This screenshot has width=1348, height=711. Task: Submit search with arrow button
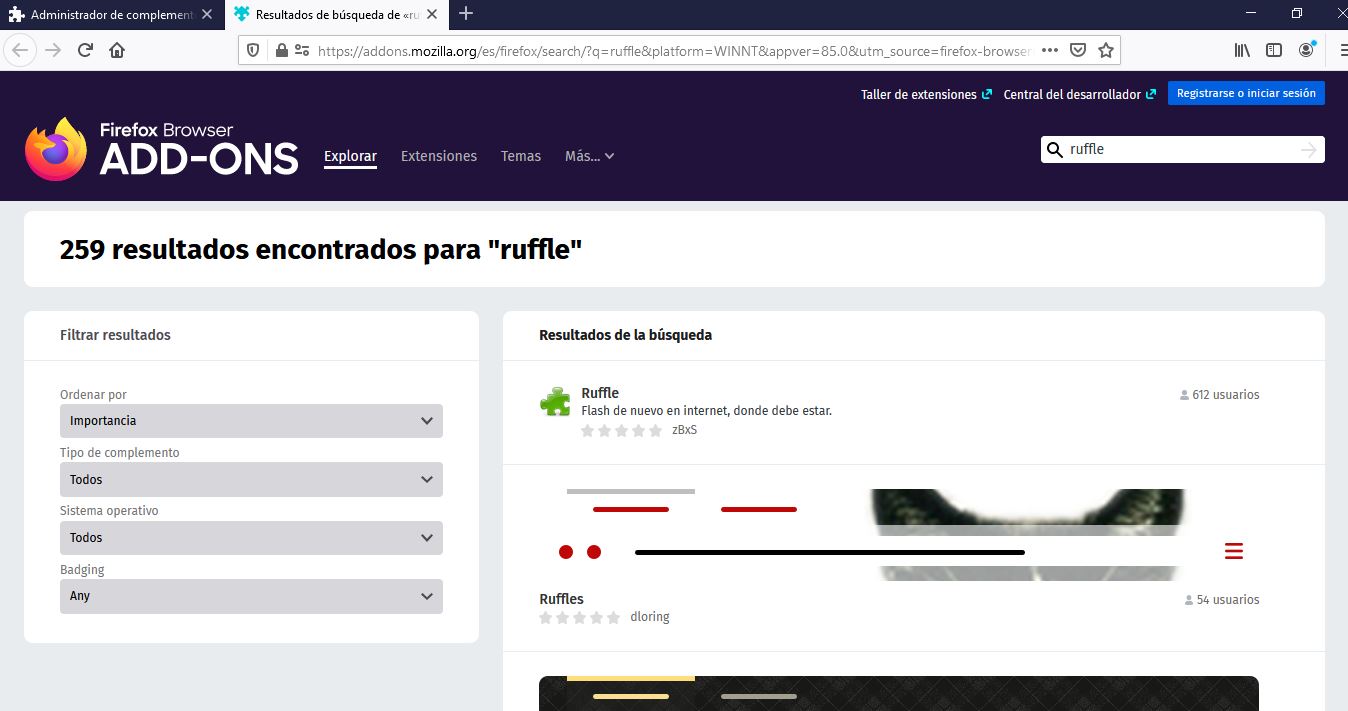(1309, 150)
